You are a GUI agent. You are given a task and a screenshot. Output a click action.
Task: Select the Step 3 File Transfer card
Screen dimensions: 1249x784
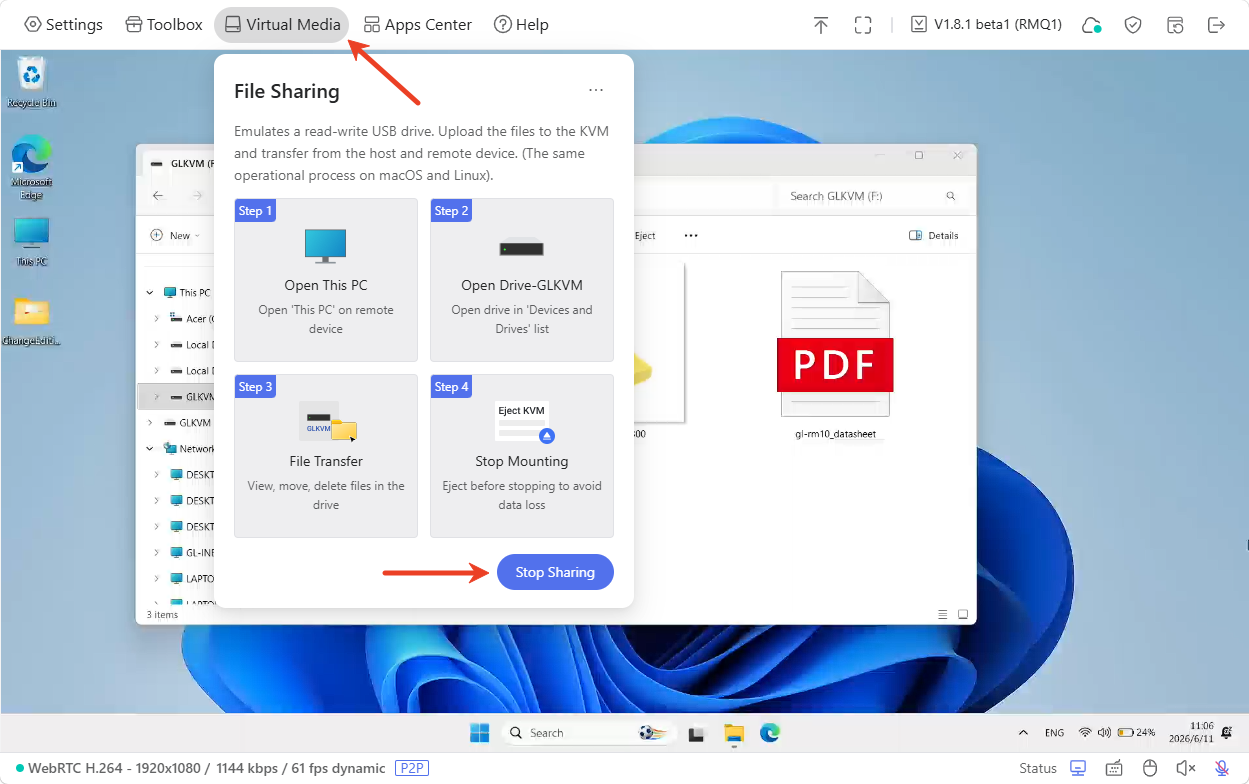coord(326,456)
